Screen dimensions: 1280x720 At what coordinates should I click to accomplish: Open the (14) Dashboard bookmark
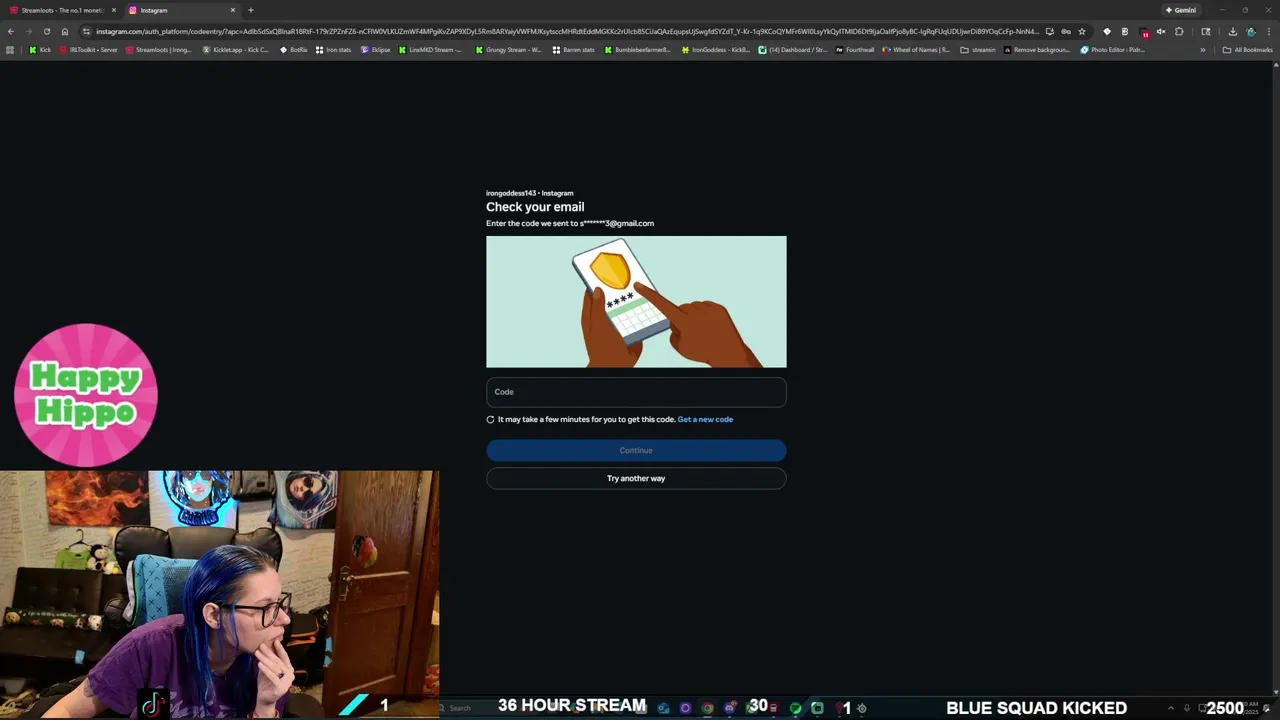(792, 49)
